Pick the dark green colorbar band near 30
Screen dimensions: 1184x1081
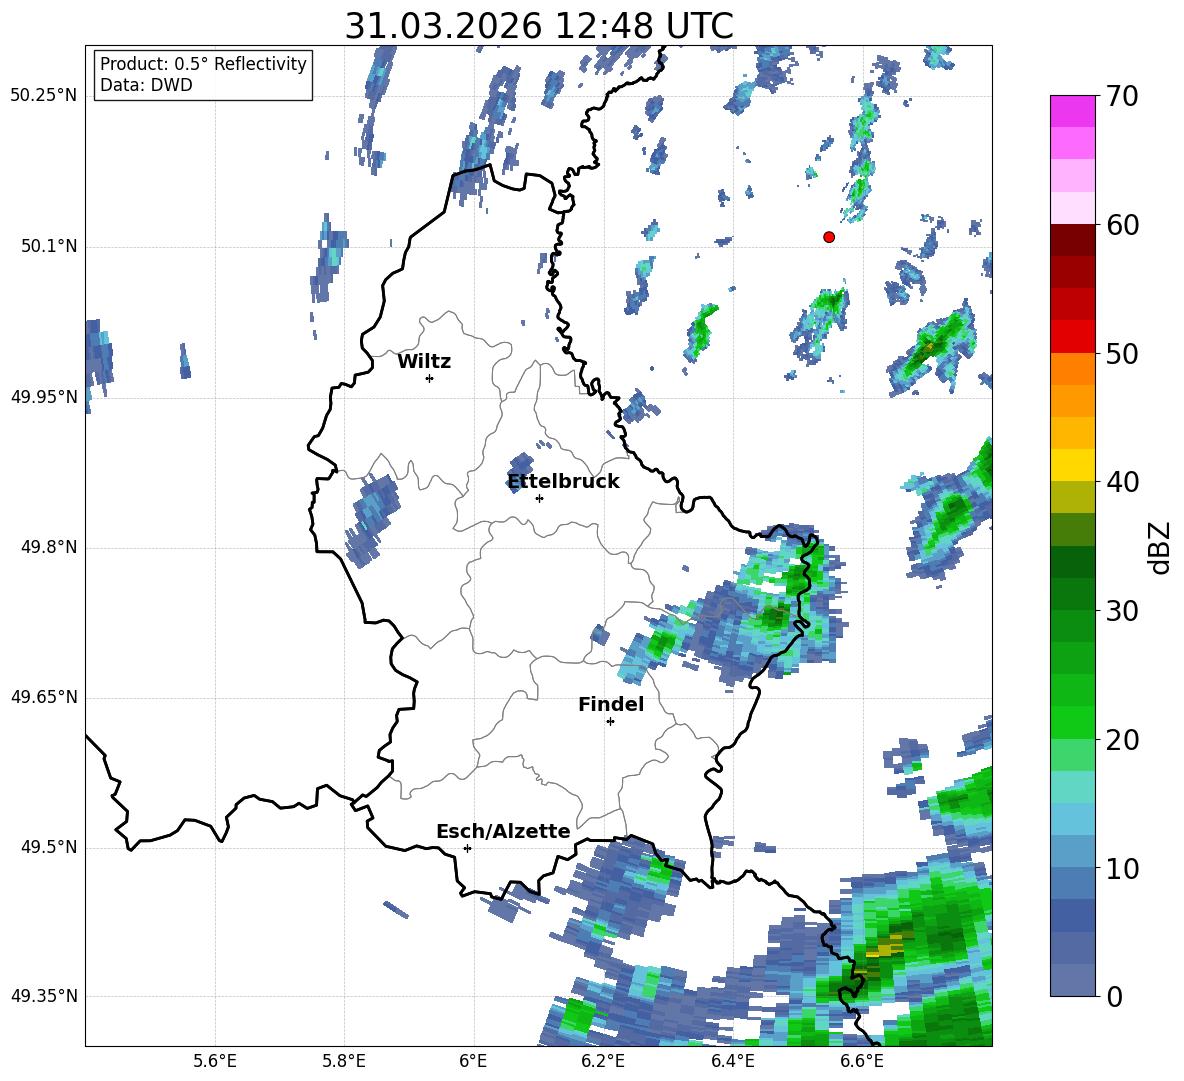tap(1072, 594)
